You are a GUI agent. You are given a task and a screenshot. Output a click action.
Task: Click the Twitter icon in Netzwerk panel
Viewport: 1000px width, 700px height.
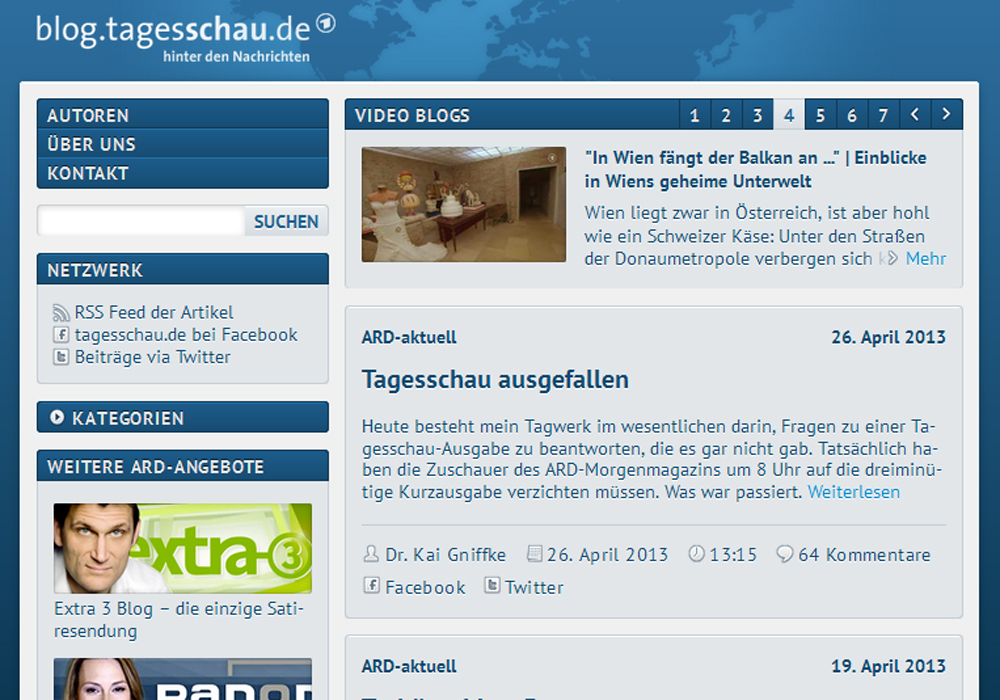61,356
